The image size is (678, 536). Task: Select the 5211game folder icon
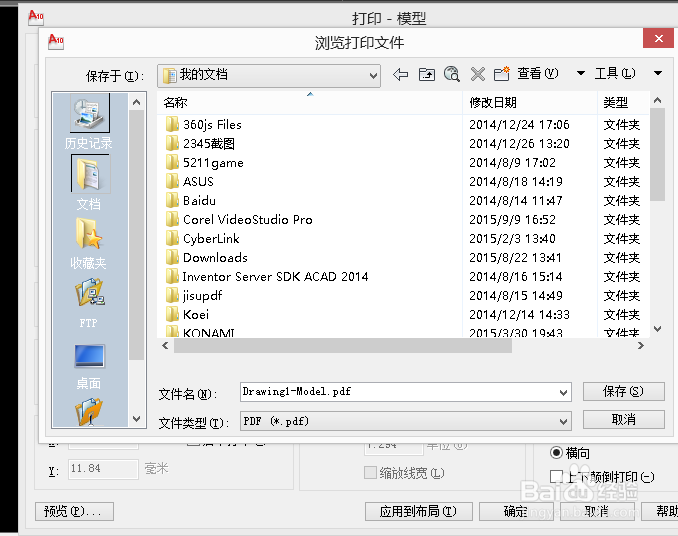(x=172, y=163)
